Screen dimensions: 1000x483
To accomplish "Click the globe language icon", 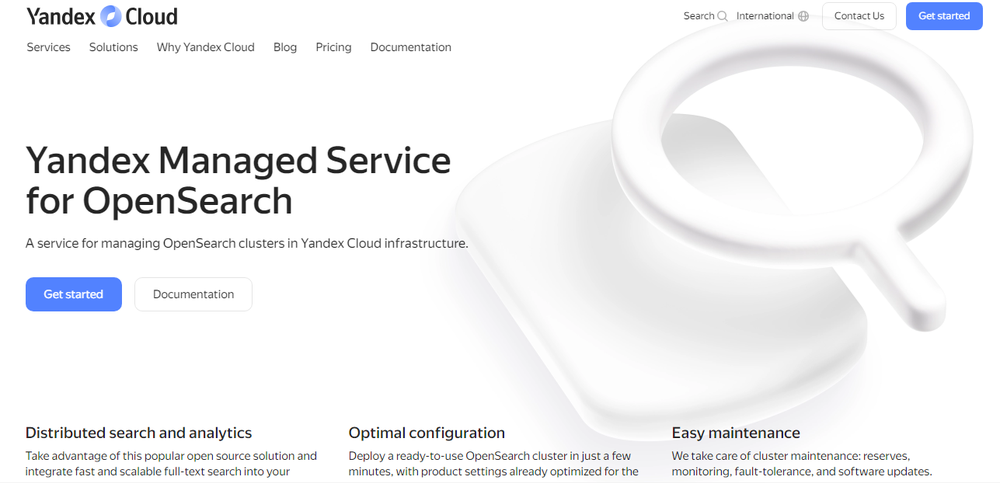I will tap(804, 17).
